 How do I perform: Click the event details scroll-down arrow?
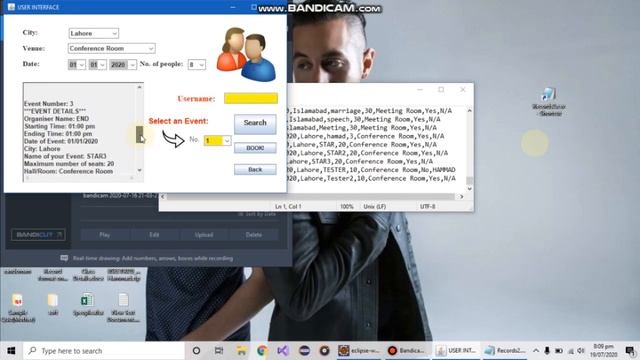[x=140, y=170]
